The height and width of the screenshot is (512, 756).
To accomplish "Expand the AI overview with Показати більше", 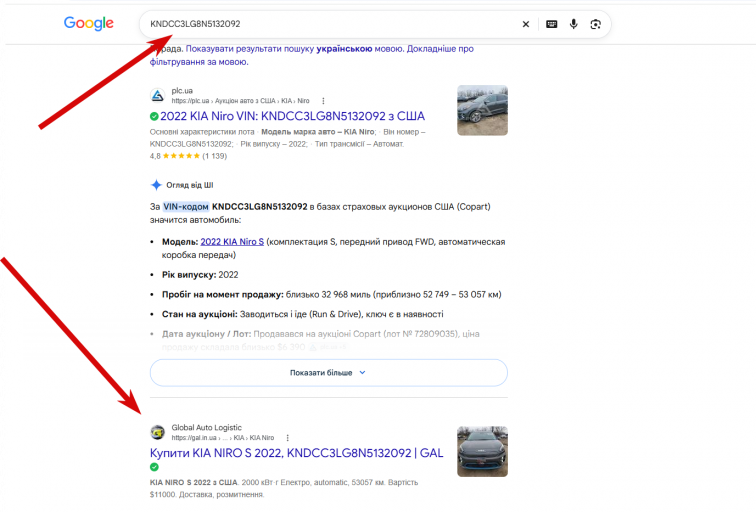I will point(328,373).
